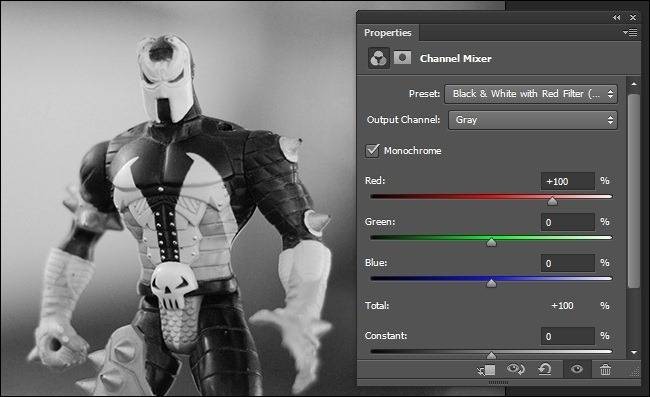This screenshot has height=397, width=650.
Task: Collapse the Properties panel with double arrows
Action: (616, 17)
